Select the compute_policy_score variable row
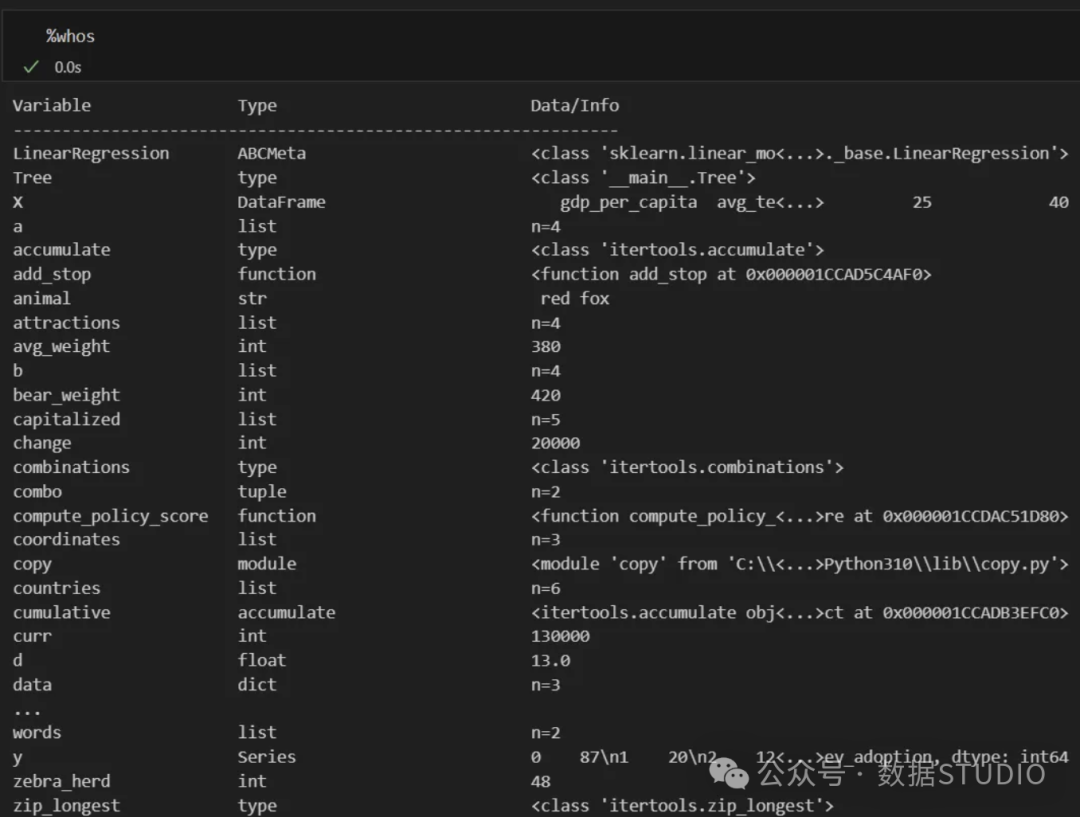Image resolution: width=1080 pixels, height=817 pixels. [540, 516]
